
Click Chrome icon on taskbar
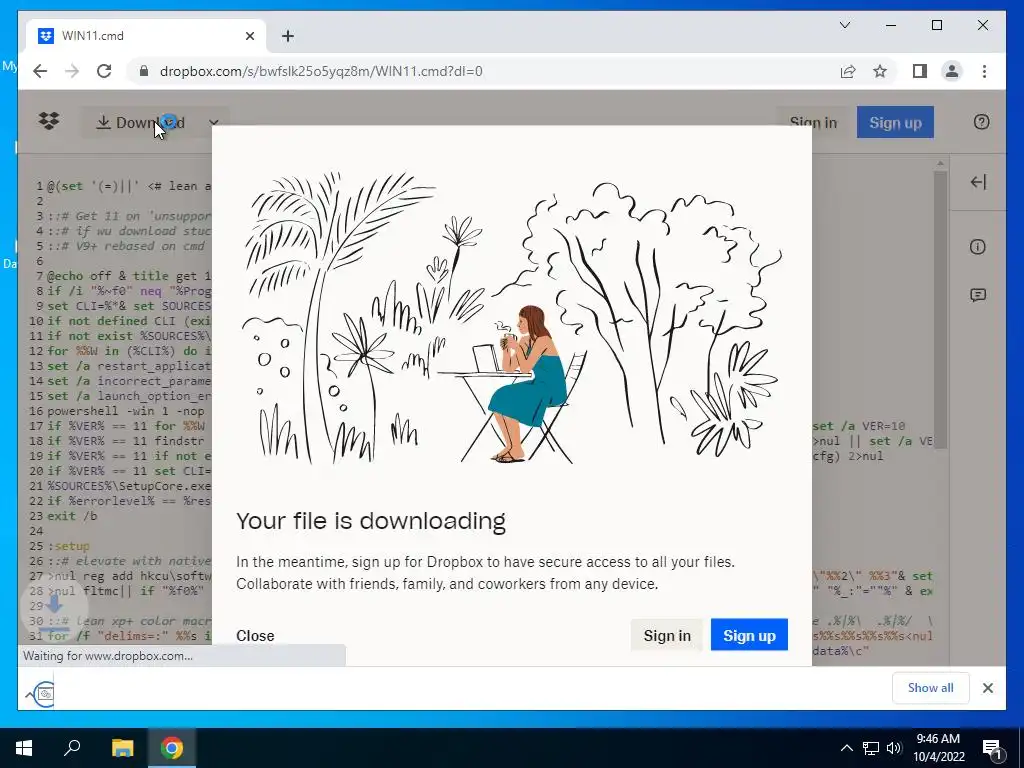click(172, 748)
